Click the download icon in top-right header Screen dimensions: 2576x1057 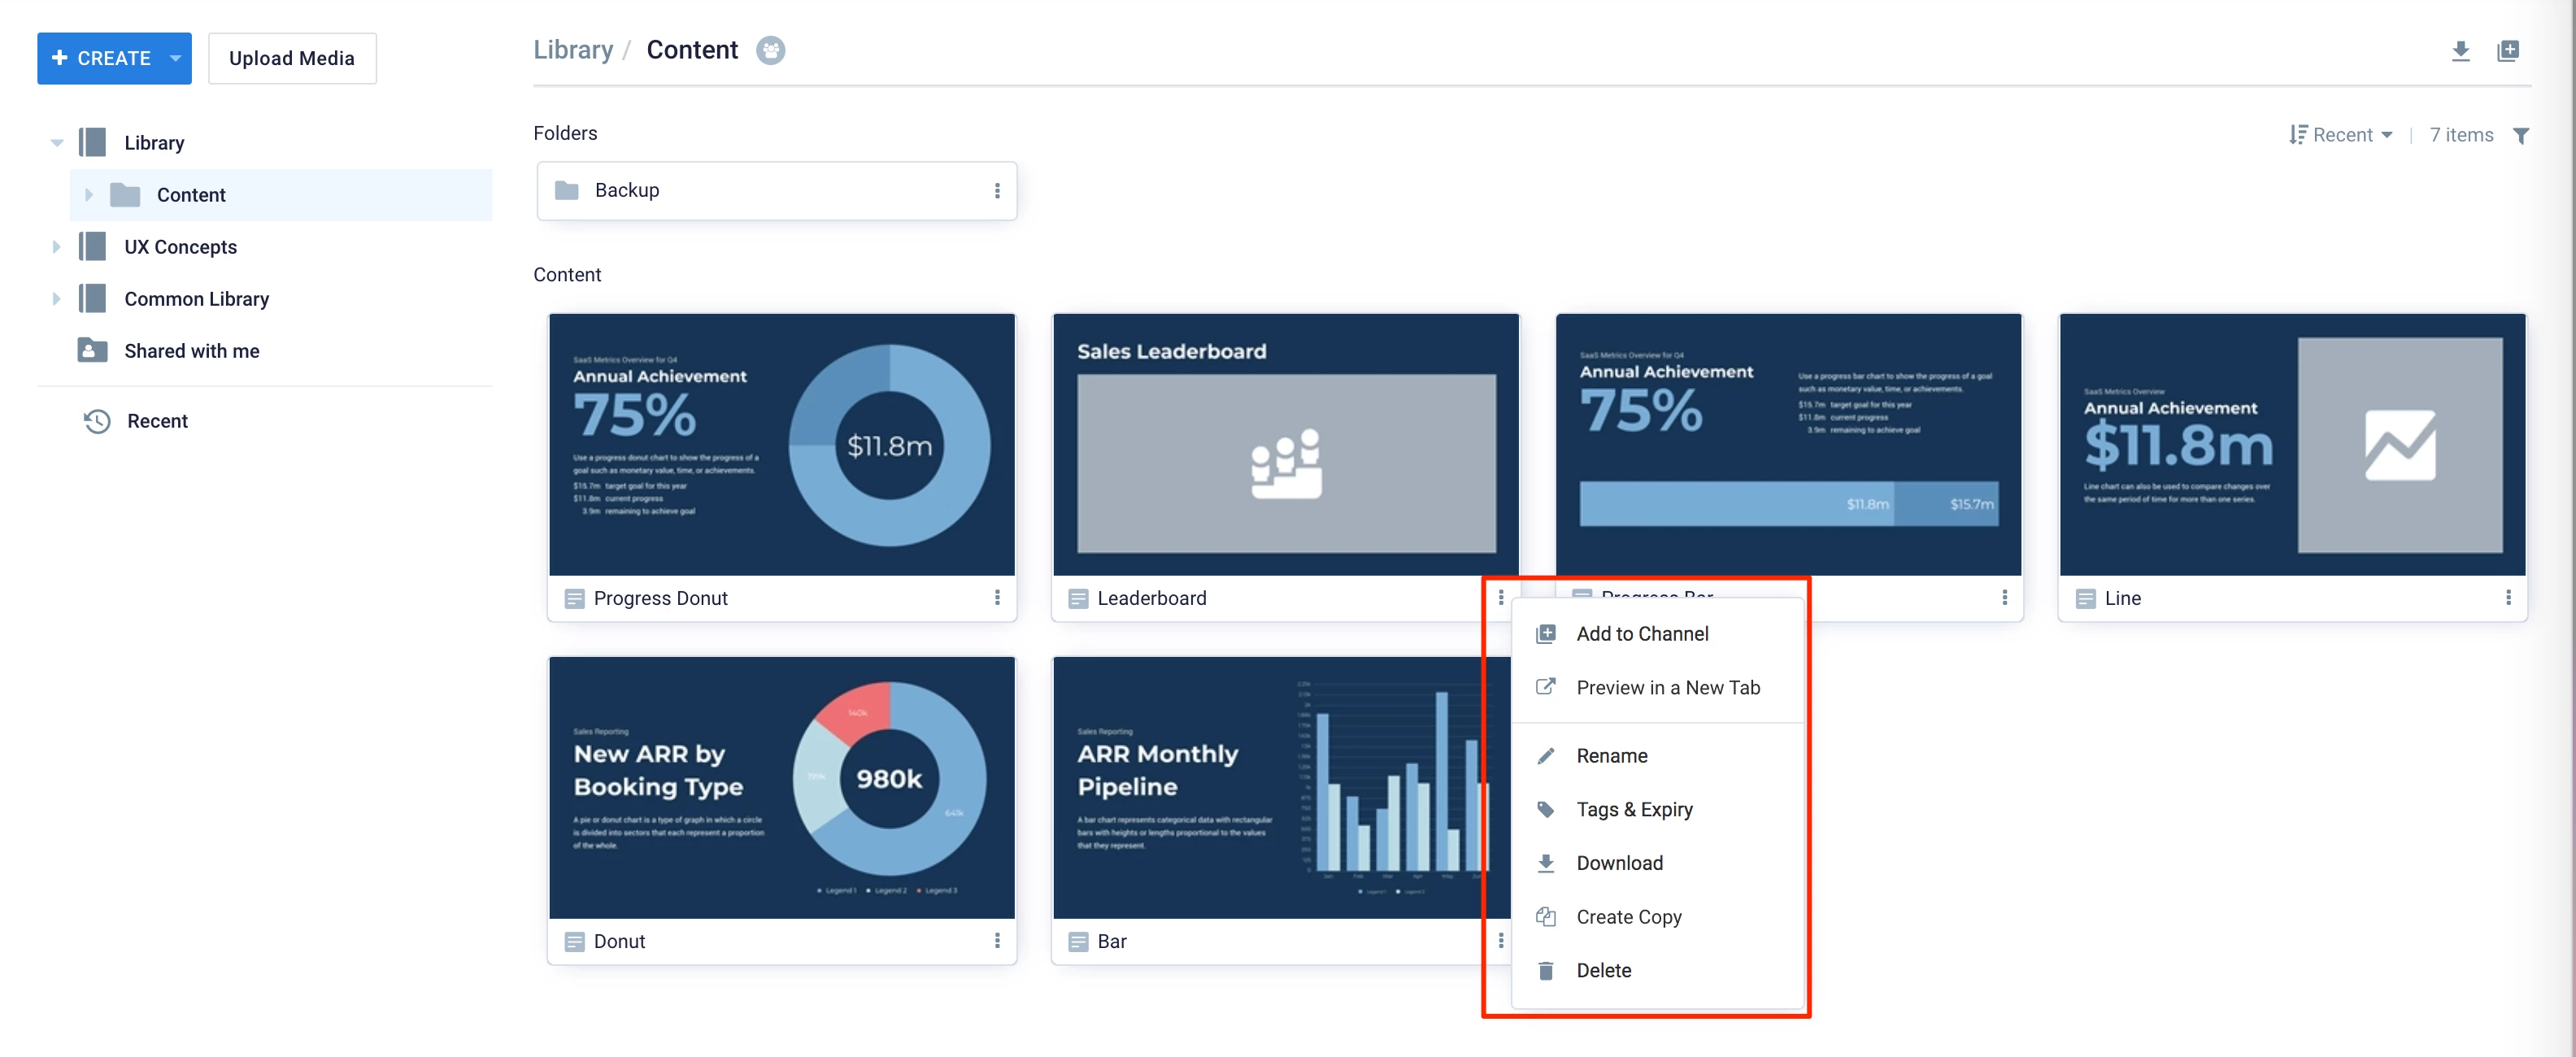(2460, 51)
